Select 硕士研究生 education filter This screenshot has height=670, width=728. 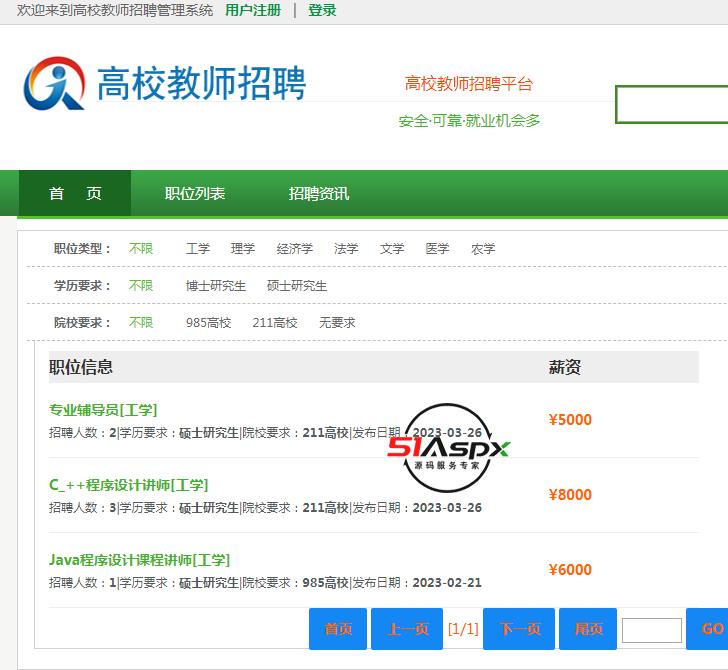[297, 286]
